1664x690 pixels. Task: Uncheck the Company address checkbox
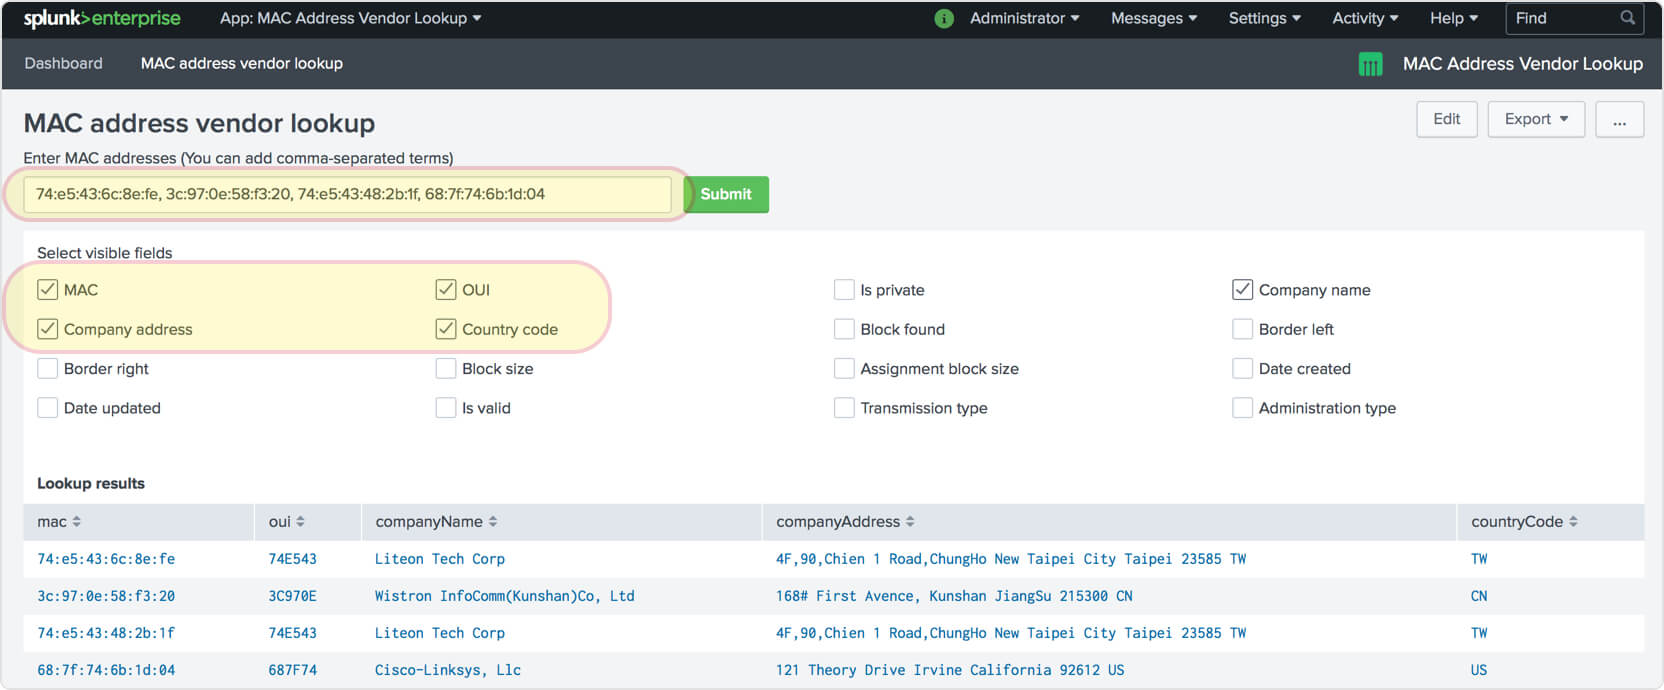[47, 329]
